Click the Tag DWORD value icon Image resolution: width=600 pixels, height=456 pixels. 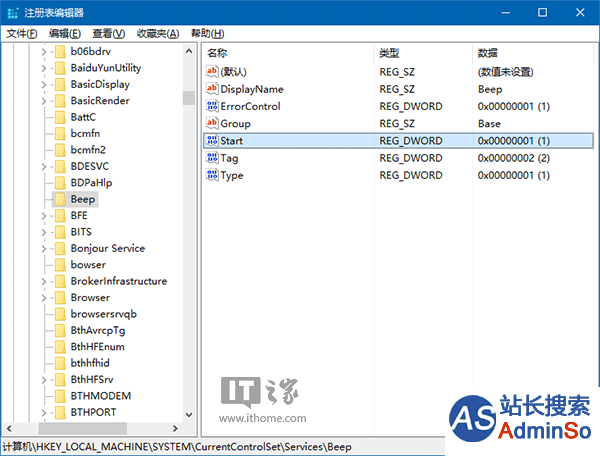pos(212,158)
